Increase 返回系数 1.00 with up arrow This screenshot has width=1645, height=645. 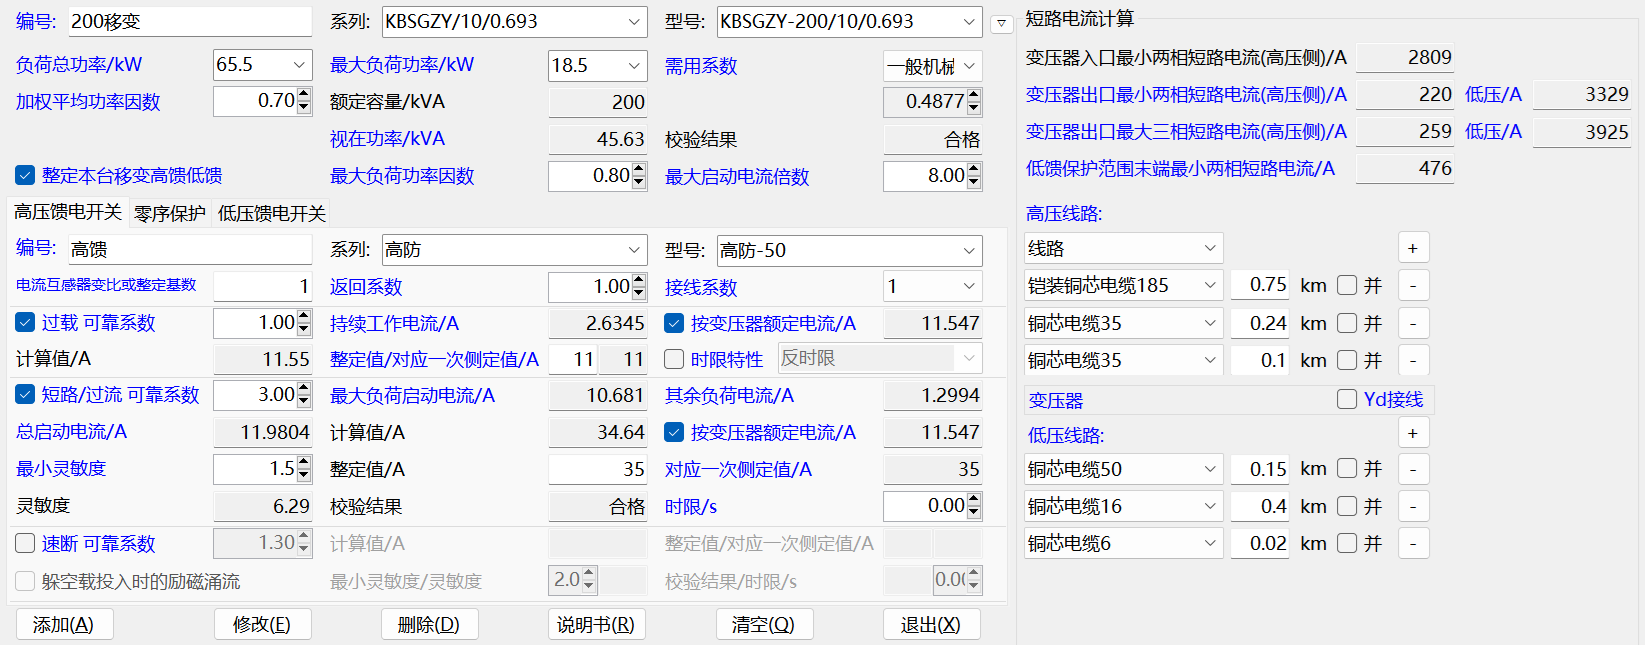click(x=639, y=280)
